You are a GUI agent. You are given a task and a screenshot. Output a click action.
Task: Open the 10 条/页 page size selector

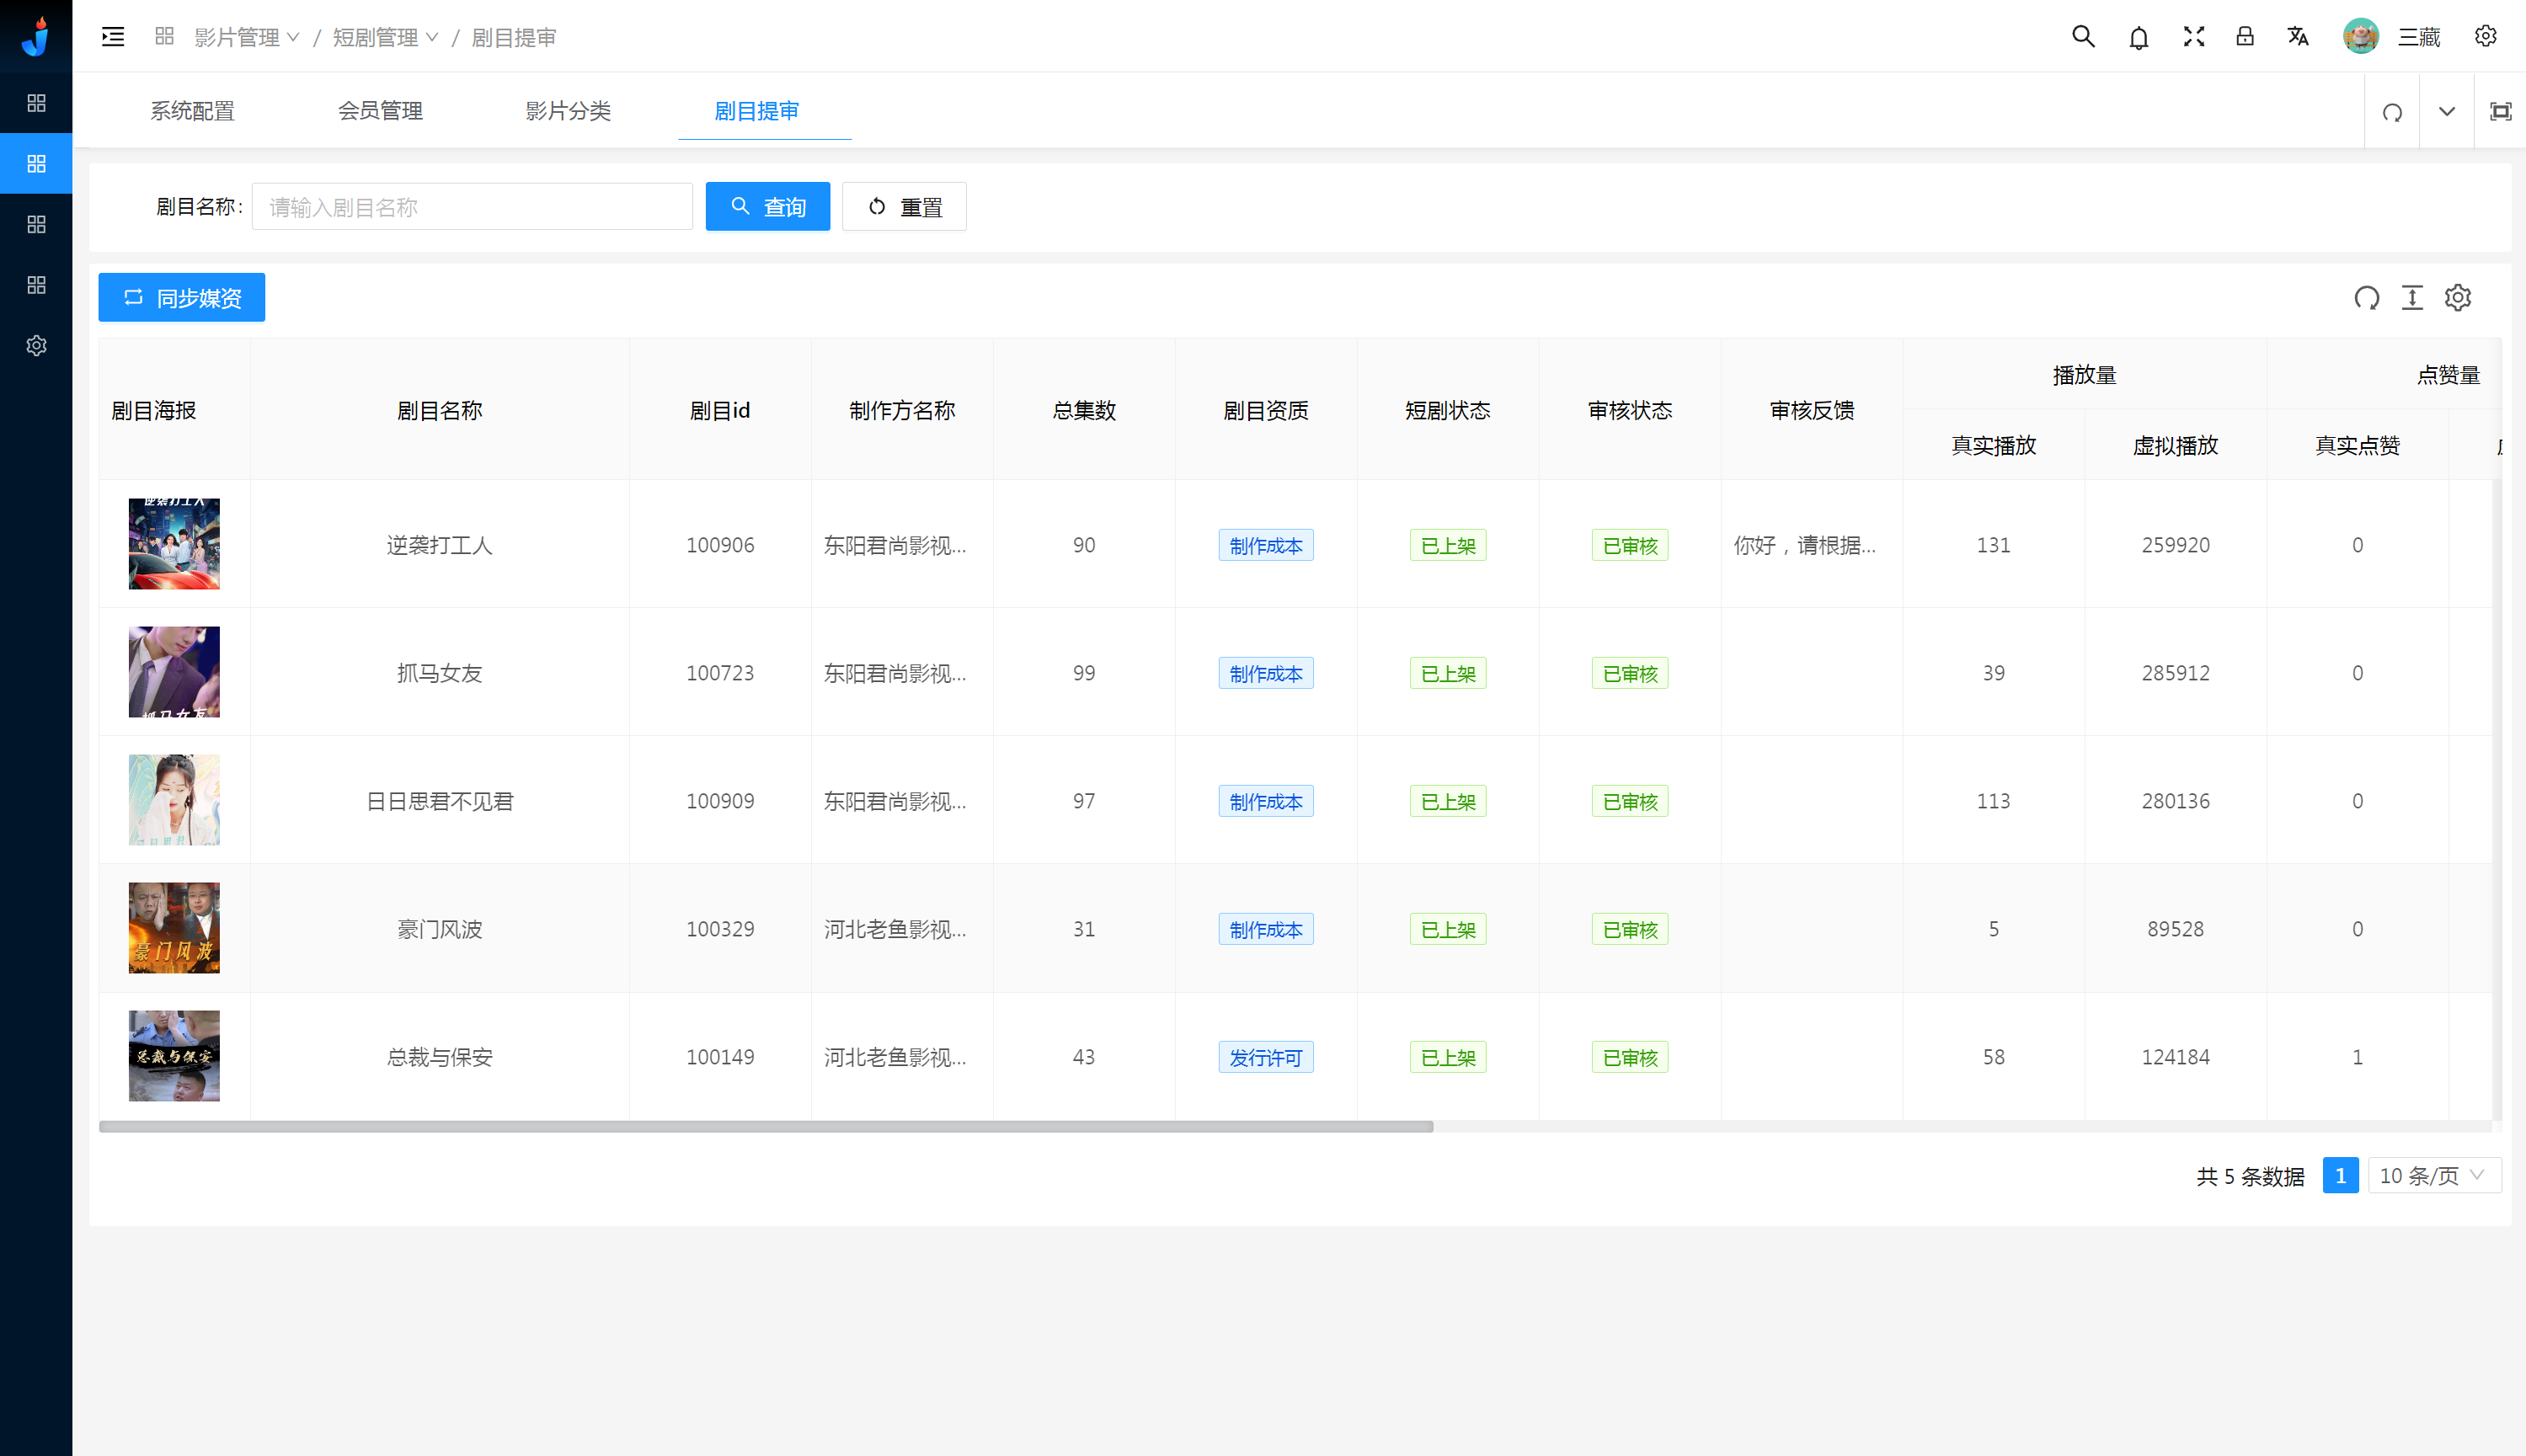pyautogui.click(x=2434, y=1176)
